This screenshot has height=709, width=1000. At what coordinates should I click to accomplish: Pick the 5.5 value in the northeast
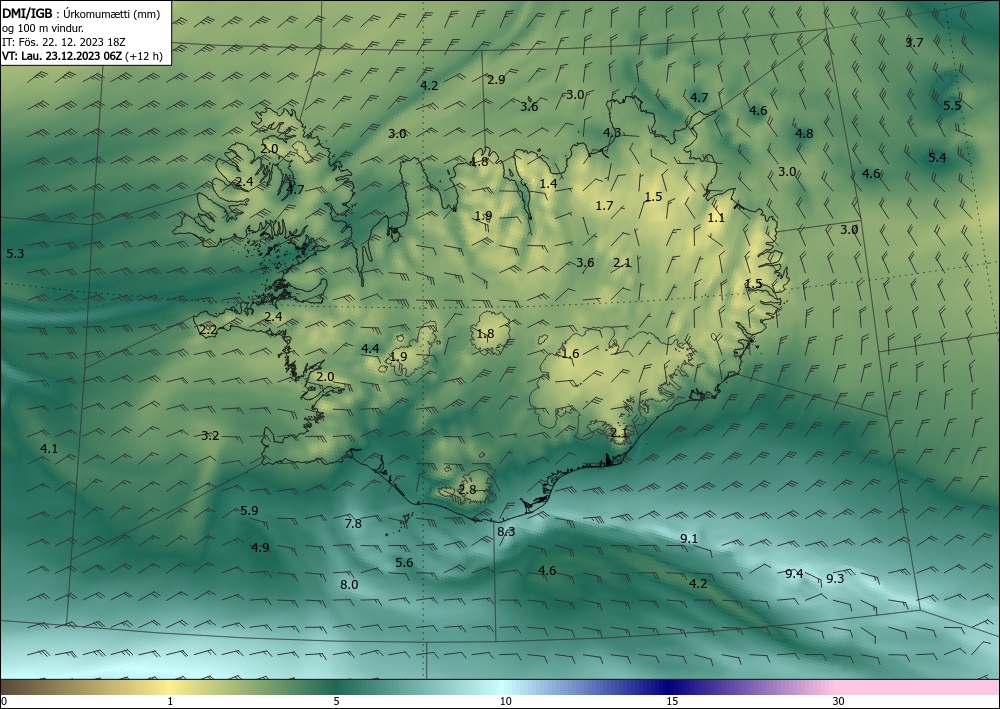coord(952,105)
